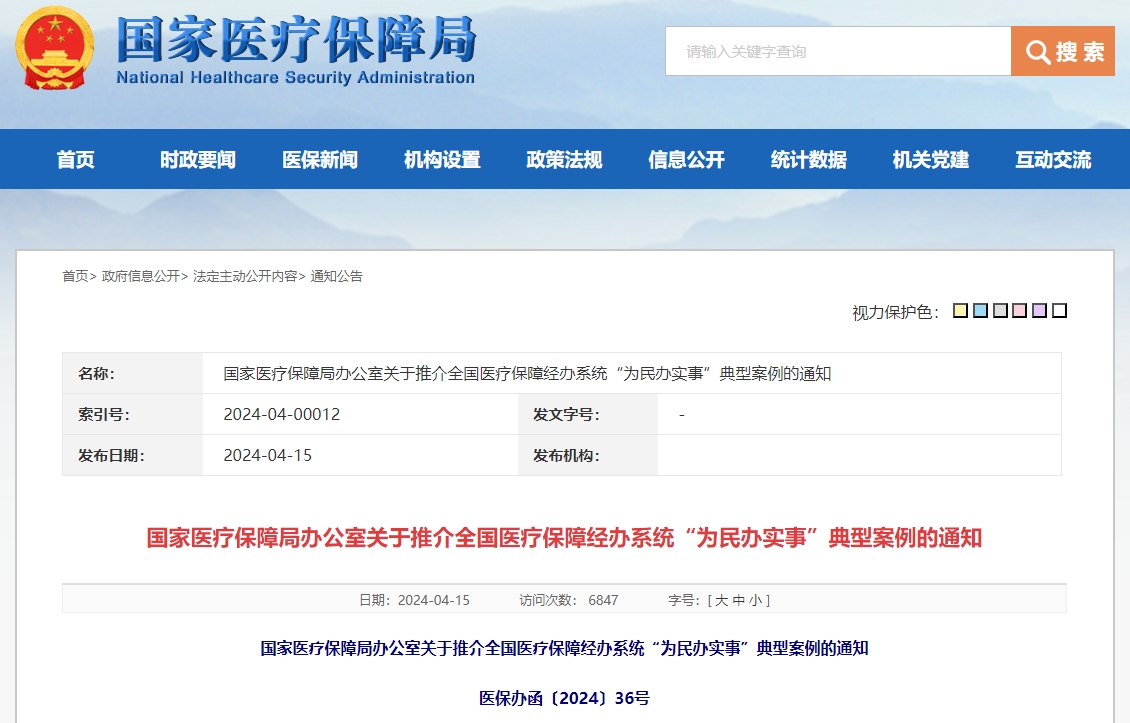This screenshot has width=1130, height=723.
Task: Click the 名称 row document title text
Action: tap(527, 373)
